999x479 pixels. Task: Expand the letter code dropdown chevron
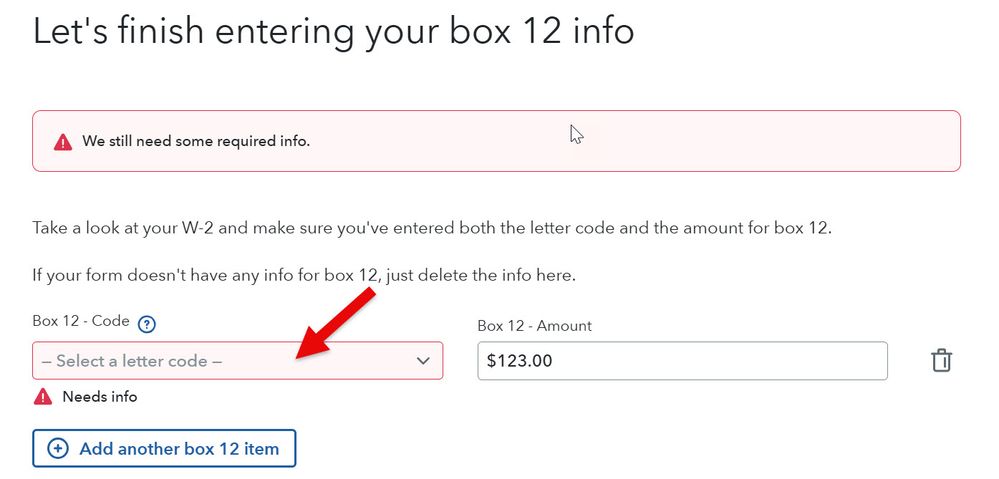tap(423, 361)
